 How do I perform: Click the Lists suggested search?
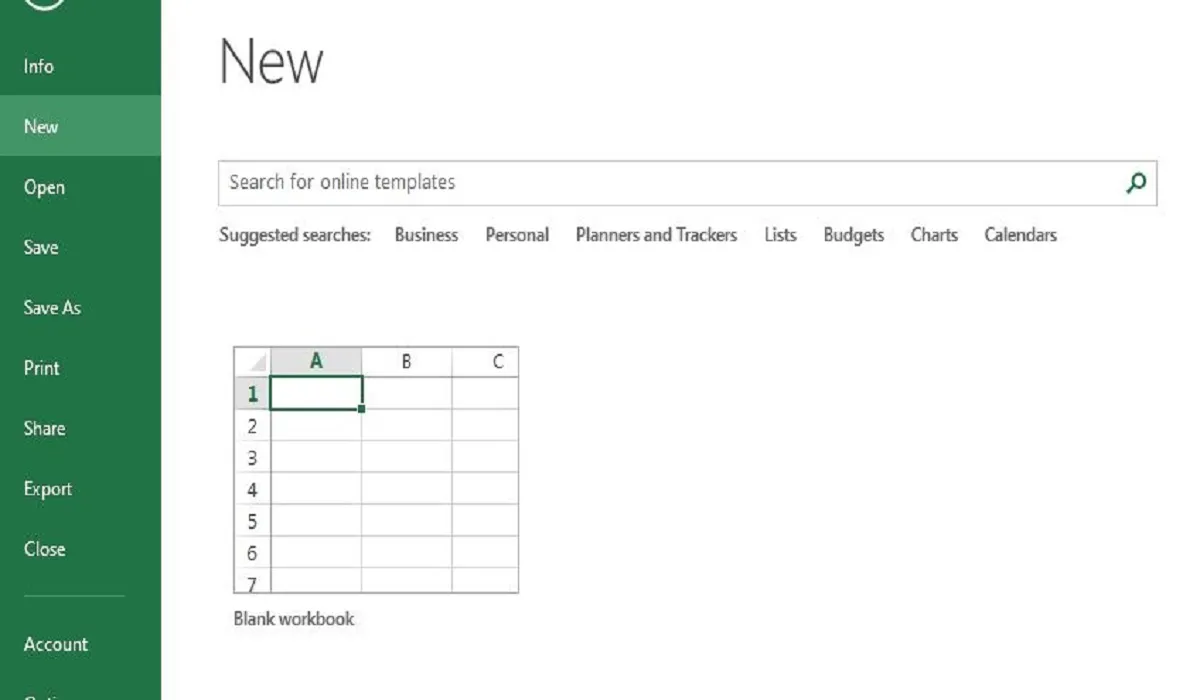pyautogui.click(x=779, y=235)
